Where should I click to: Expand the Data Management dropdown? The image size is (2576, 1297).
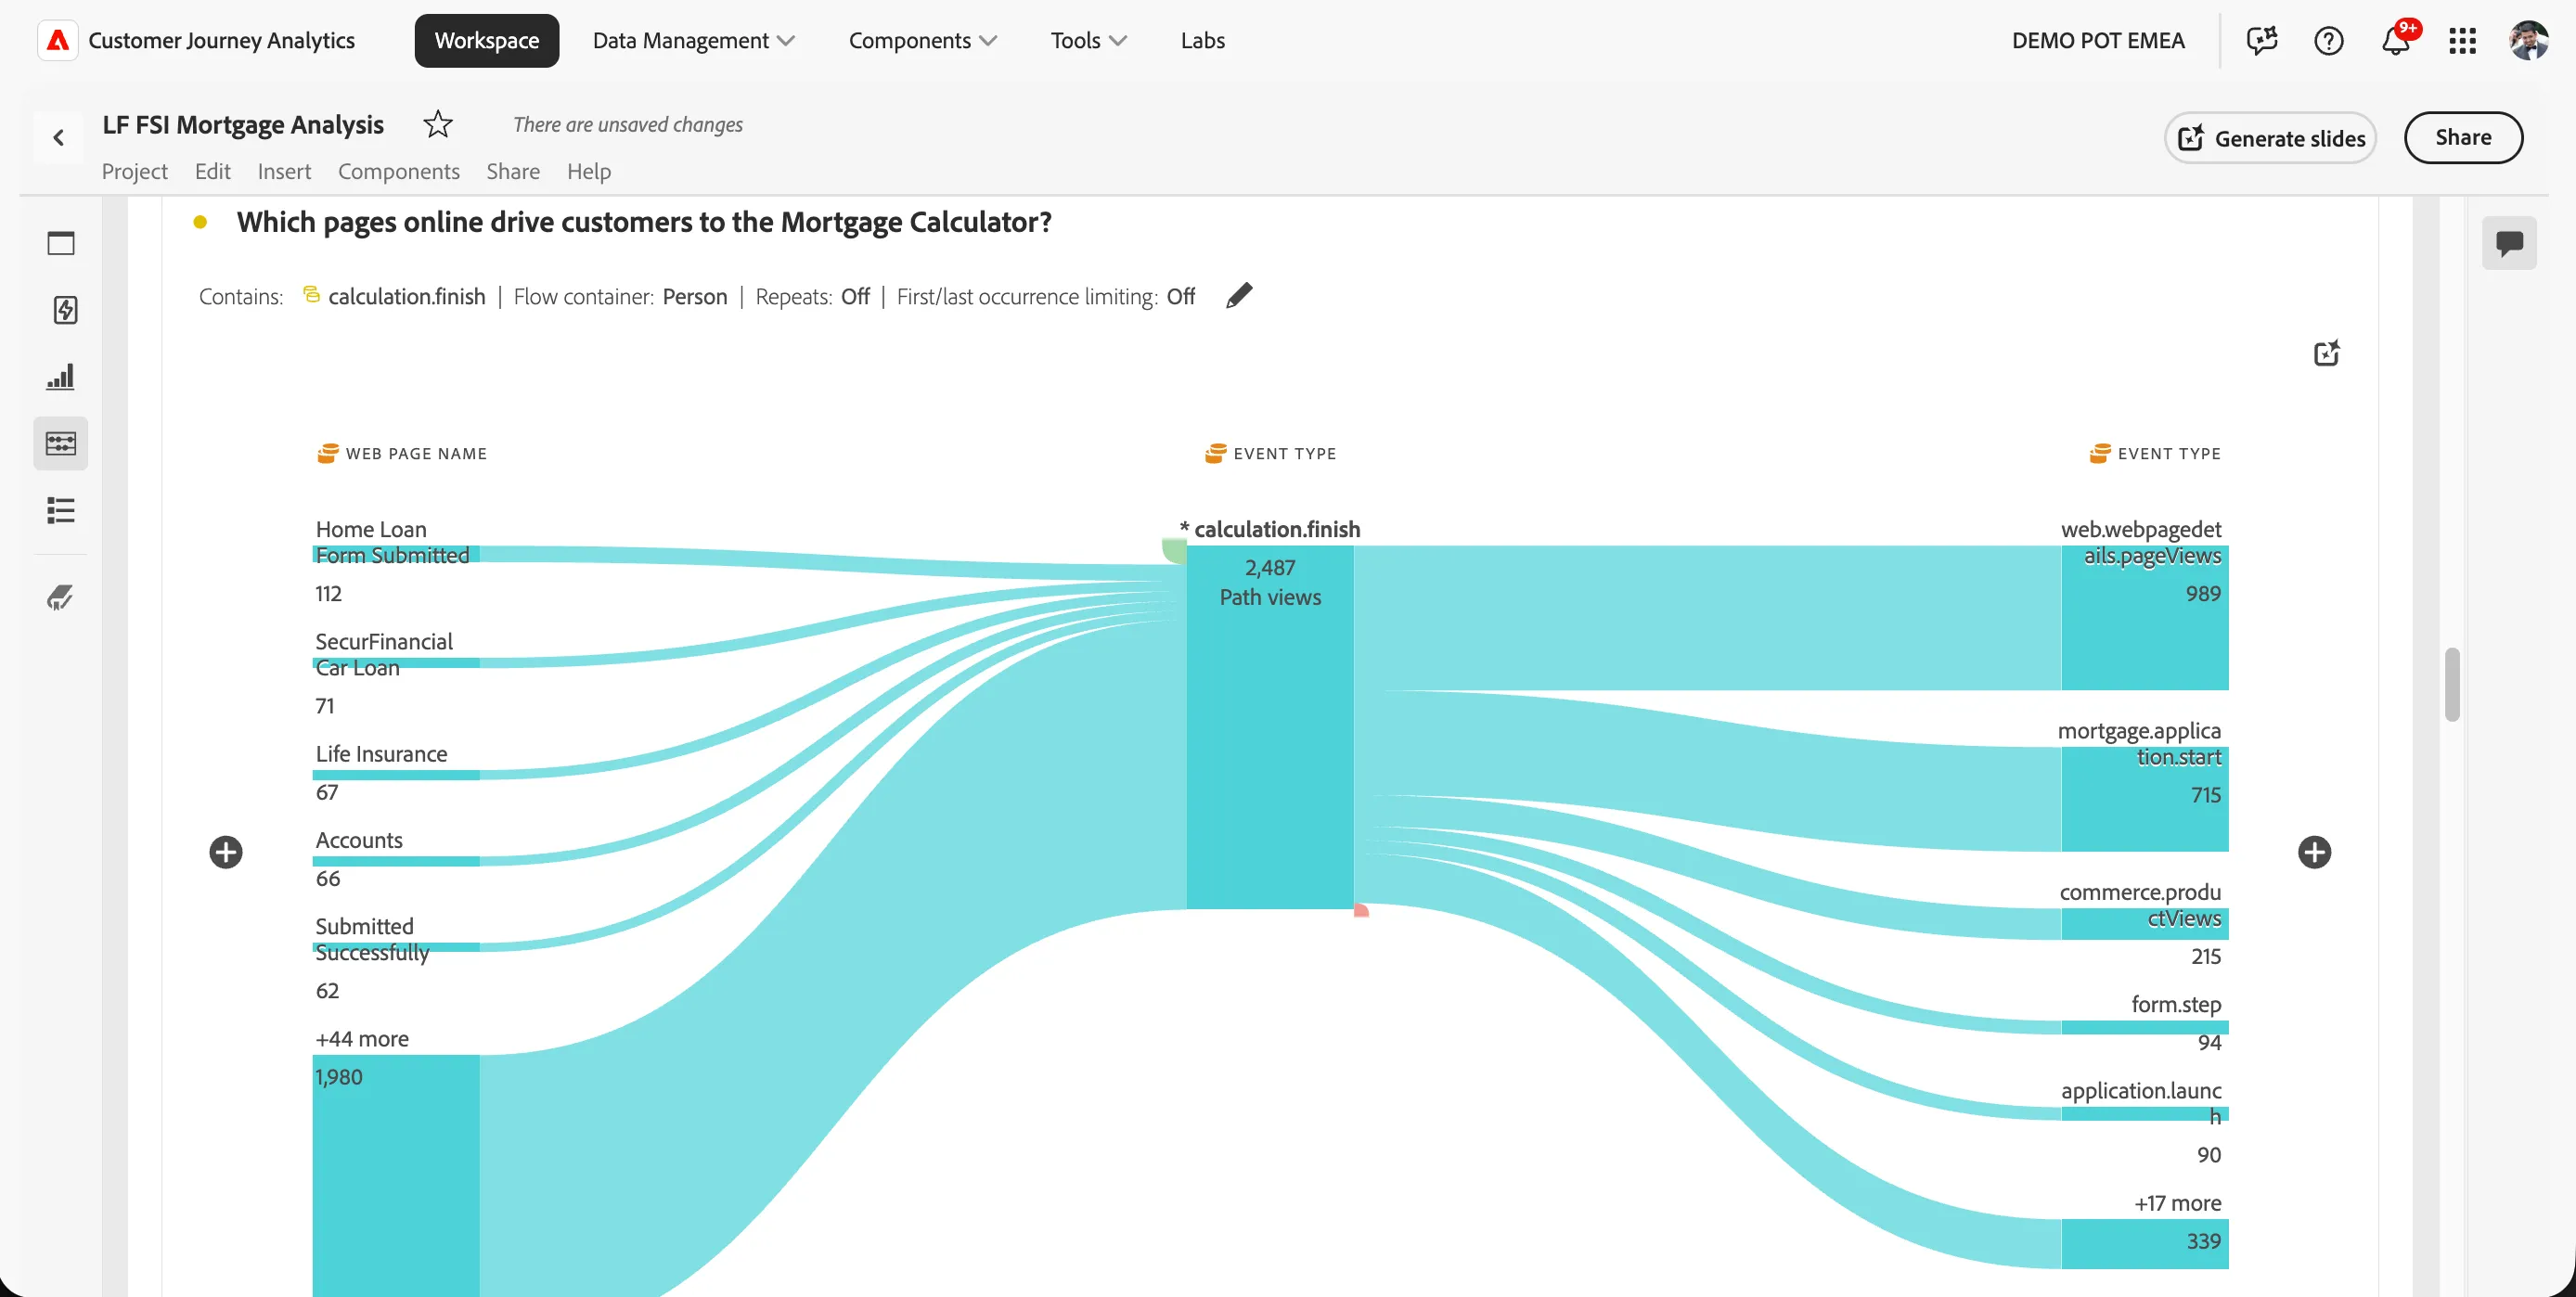[693, 40]
